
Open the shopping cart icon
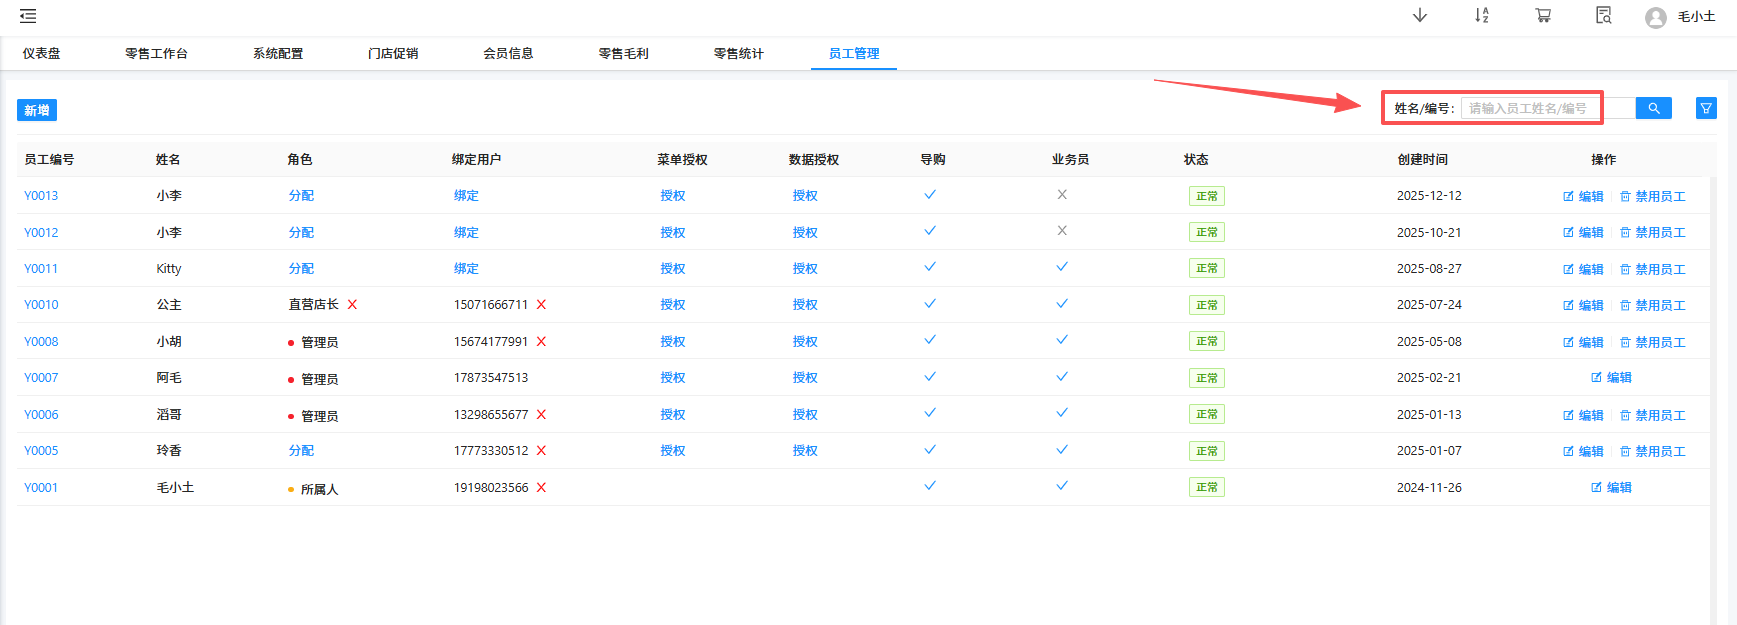pos(1543,16)
